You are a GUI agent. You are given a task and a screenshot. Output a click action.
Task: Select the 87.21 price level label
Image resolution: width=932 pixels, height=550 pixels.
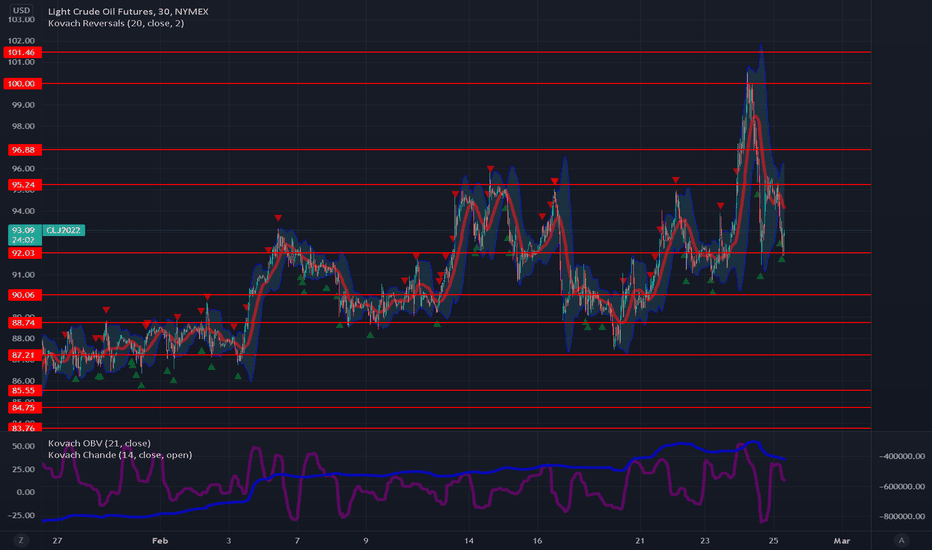24,355
